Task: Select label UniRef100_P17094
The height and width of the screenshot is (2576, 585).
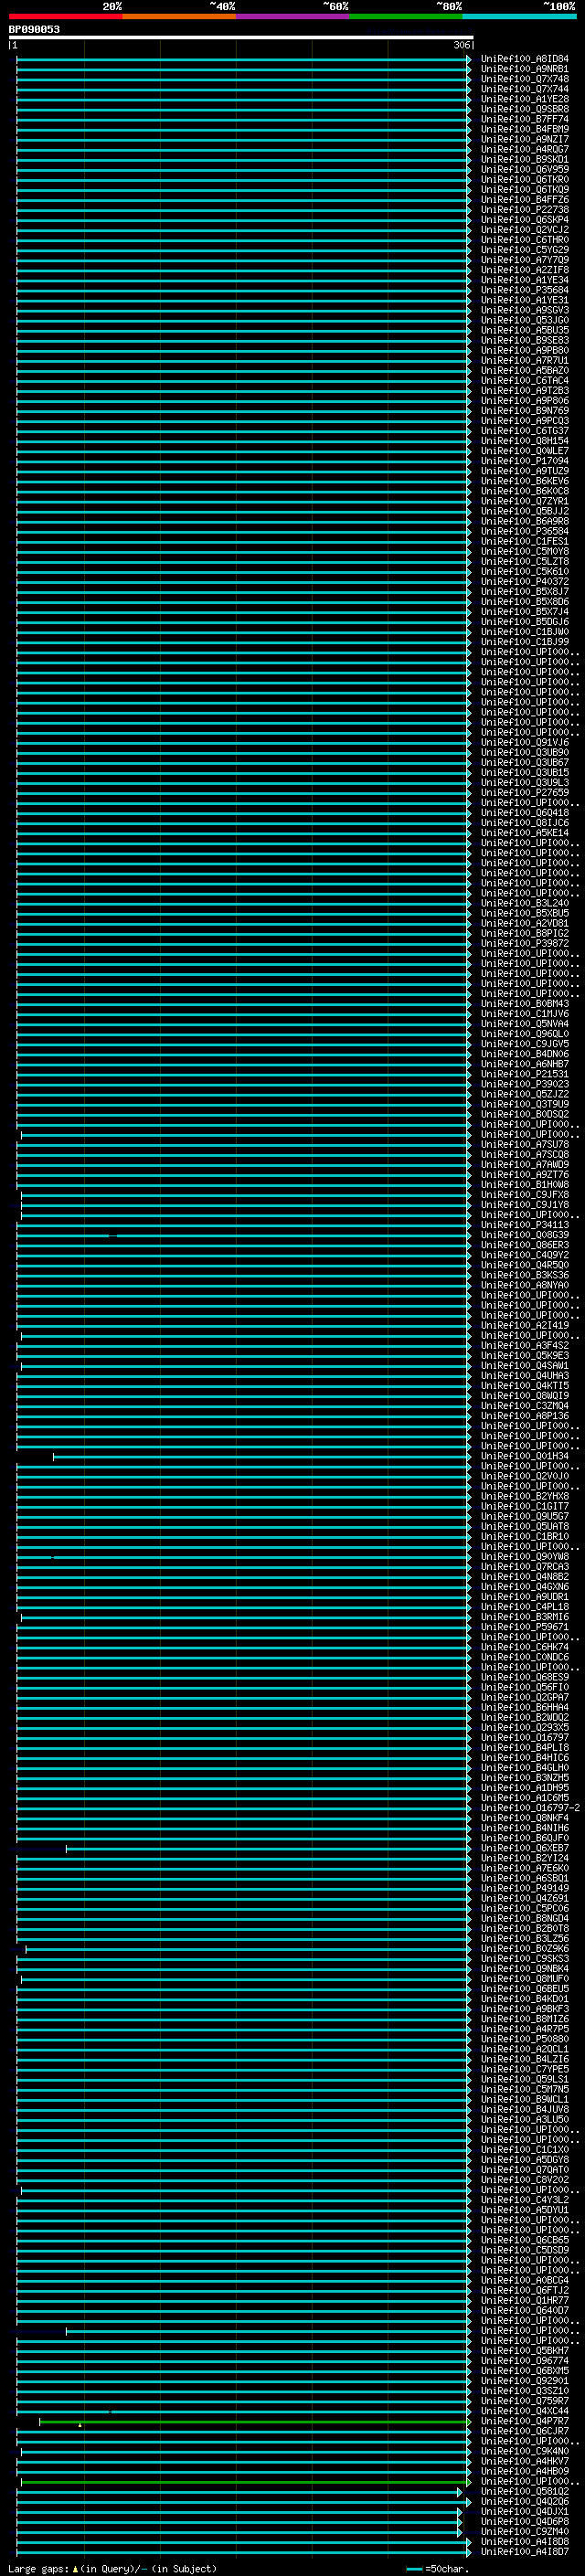Action: coord(525,461)
